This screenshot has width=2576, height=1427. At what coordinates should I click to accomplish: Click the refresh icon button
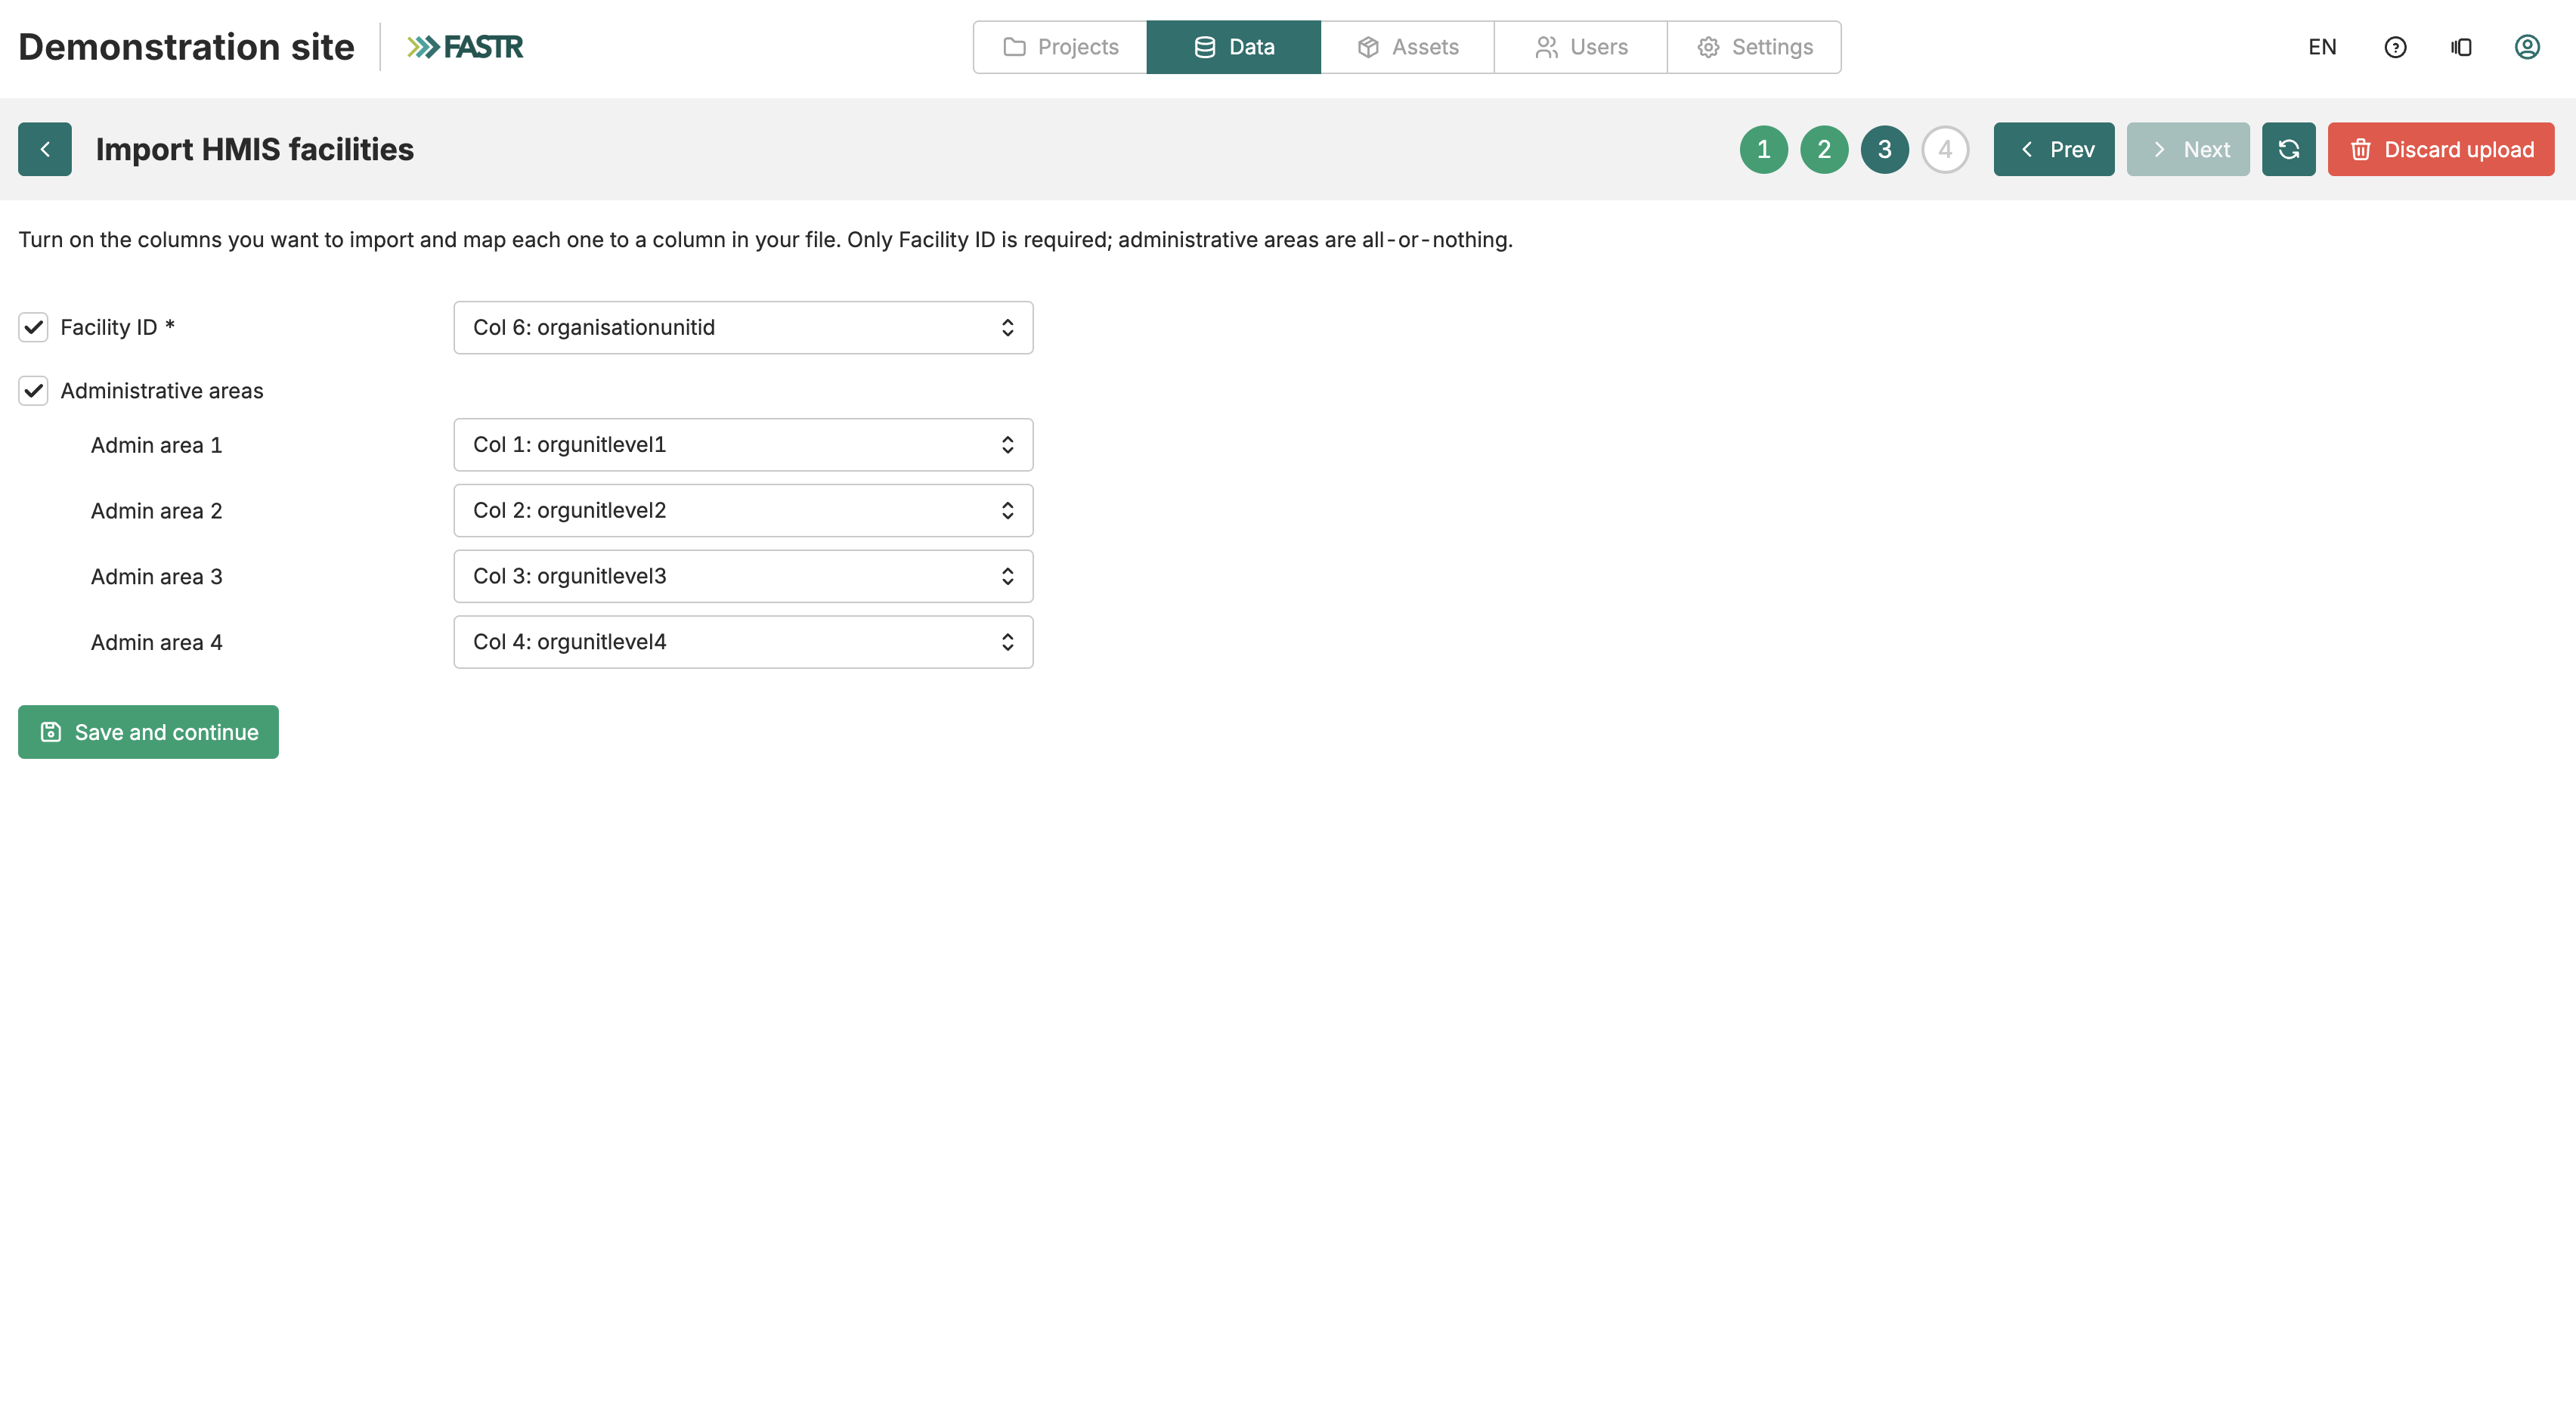(x=2288, y=149)
